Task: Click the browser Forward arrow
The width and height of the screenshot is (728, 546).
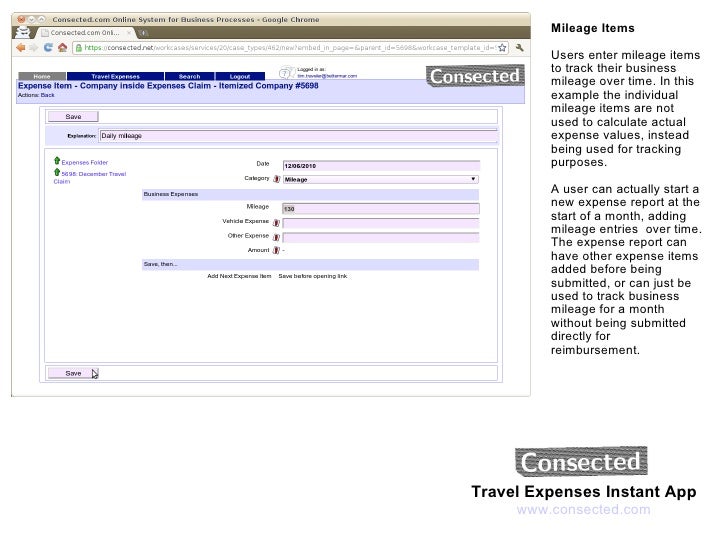Action: pos(34,48)
